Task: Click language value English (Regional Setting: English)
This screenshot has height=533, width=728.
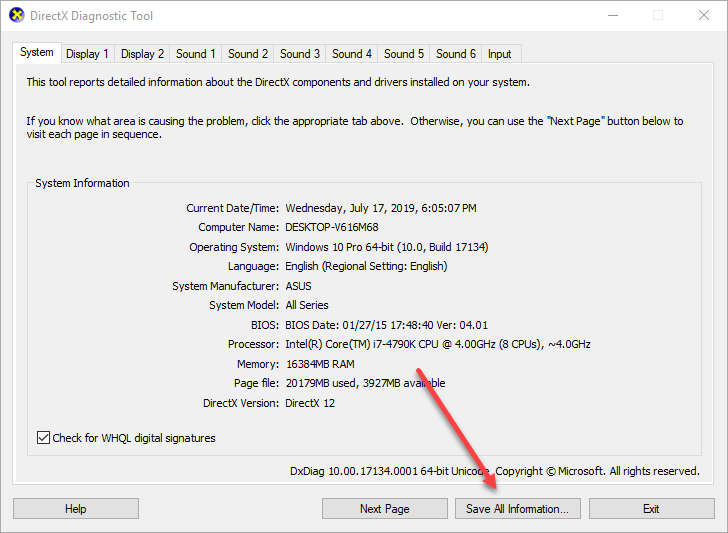Action: click(x=366, y=266)
